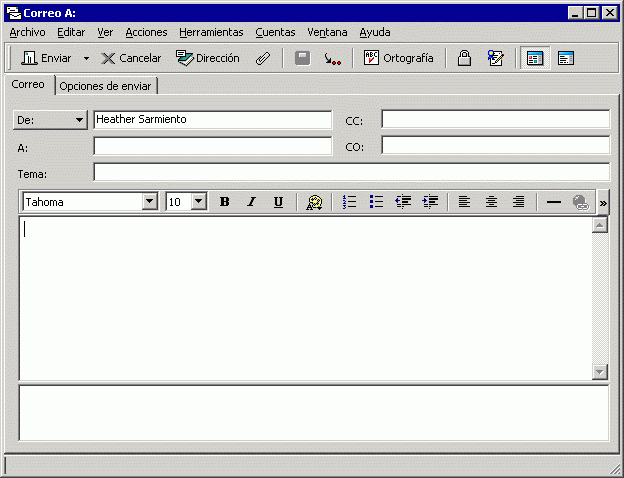Open the Herramientas menu
Viewport: 624px width, 478px height.
tap(211, 32)
